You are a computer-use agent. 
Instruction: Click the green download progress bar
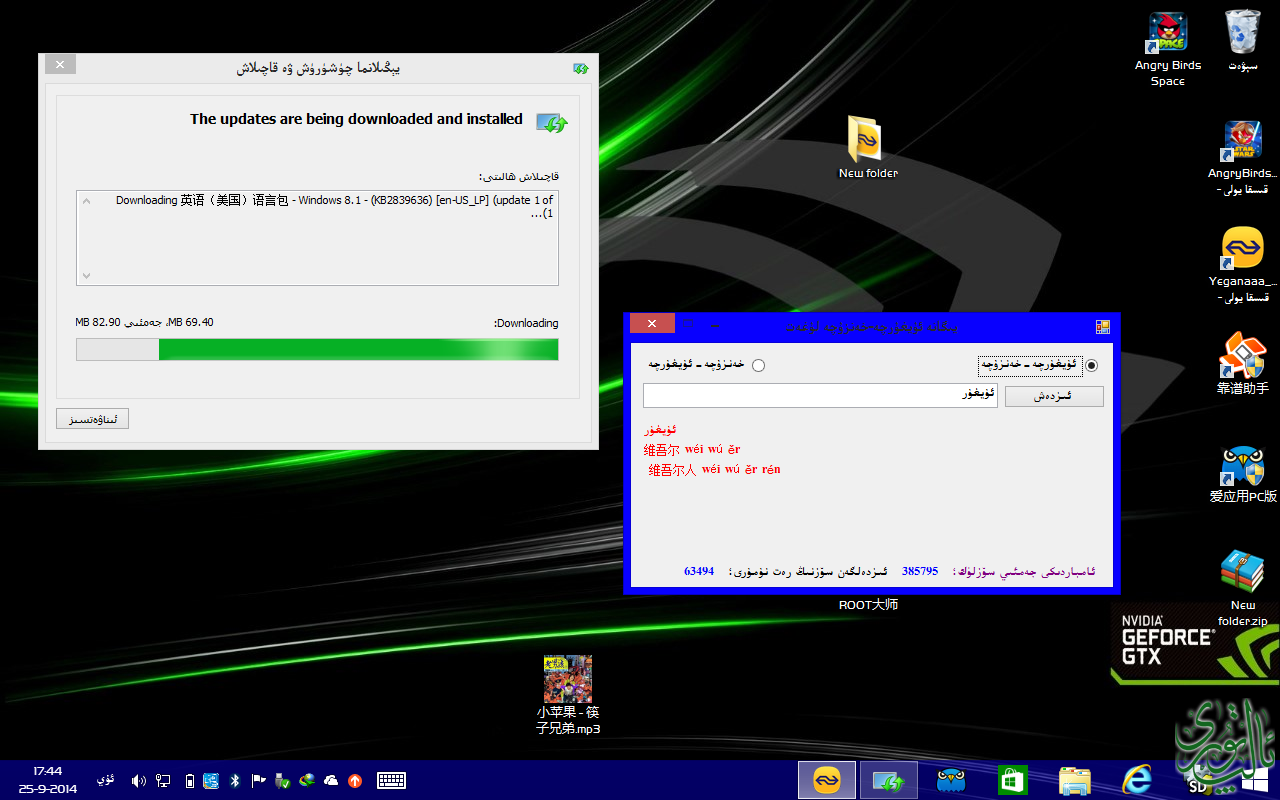coord(317,349)
